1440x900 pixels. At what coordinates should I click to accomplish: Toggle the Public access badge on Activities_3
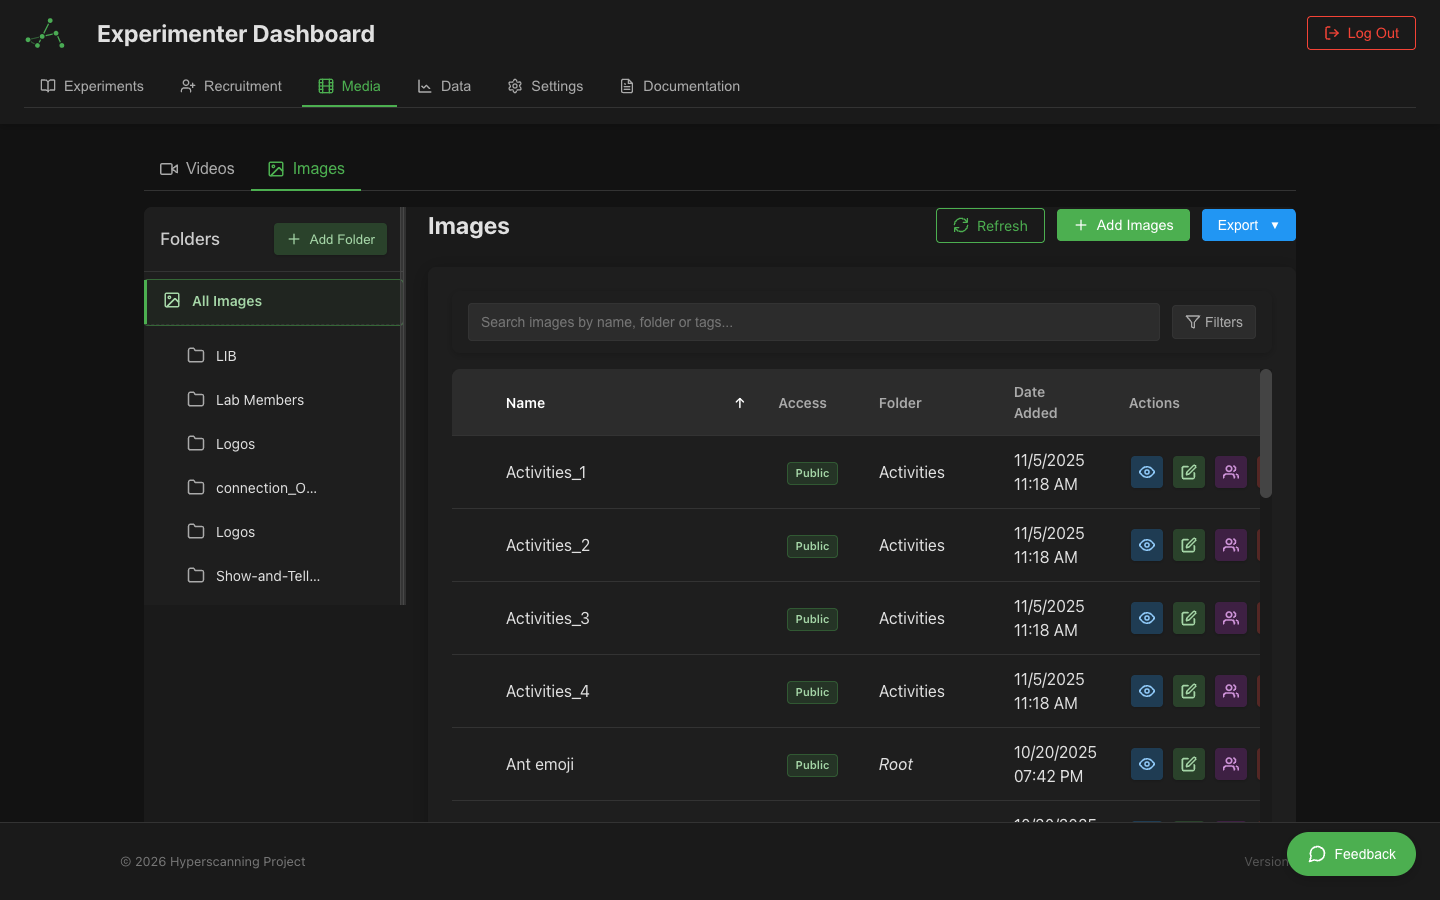click(x=811, y=618)
